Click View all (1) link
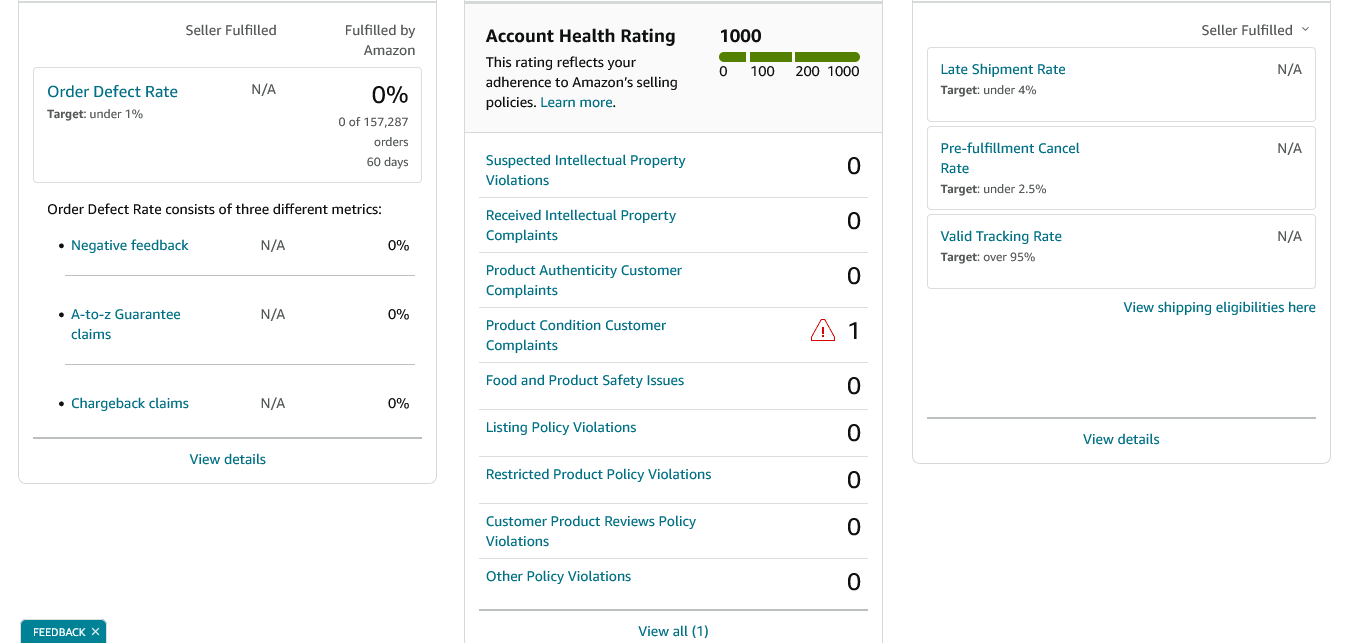The image size is (1349, 643). click(x=673, y=631)
